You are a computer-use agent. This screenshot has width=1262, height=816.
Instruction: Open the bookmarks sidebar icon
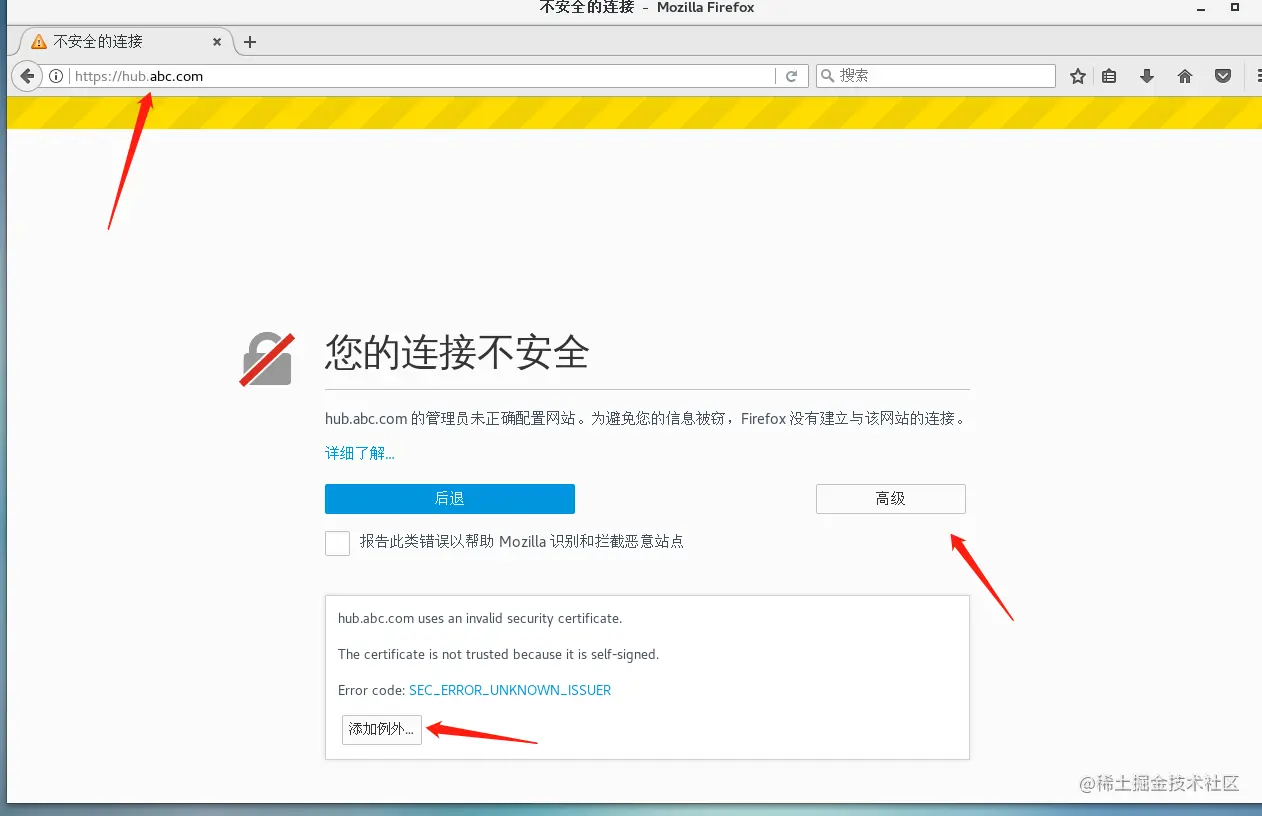(x=1109, y=75)
